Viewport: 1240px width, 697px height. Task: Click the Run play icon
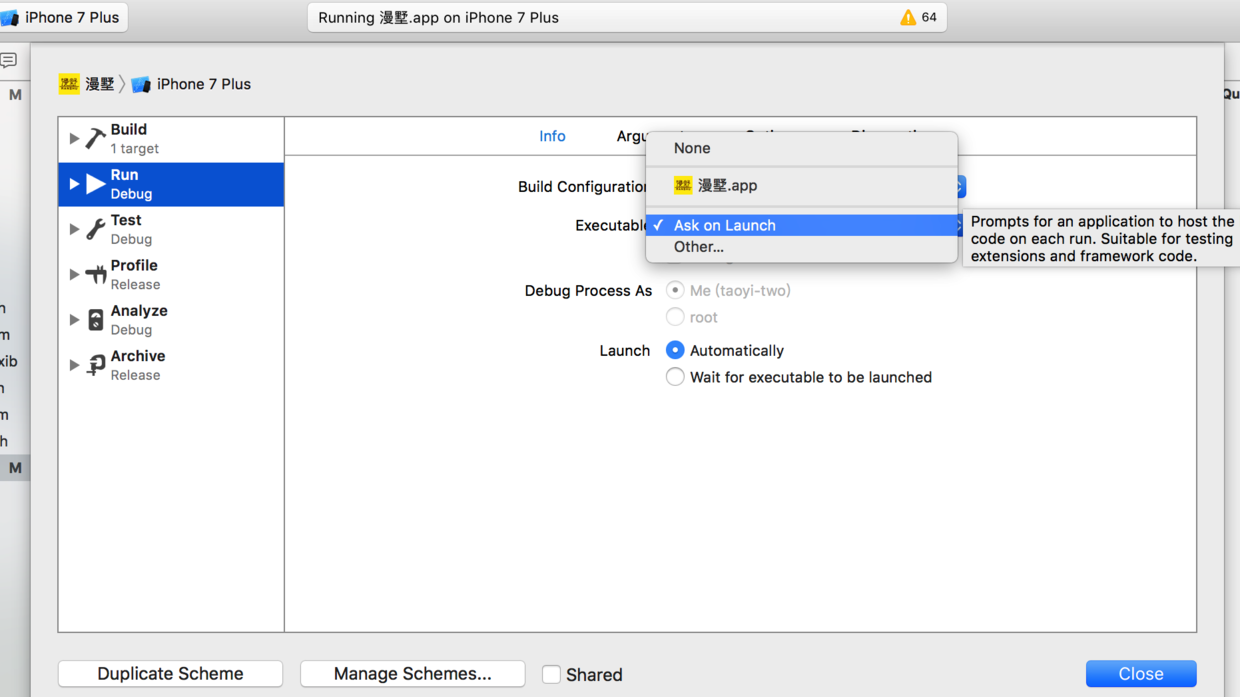[96, 184]
